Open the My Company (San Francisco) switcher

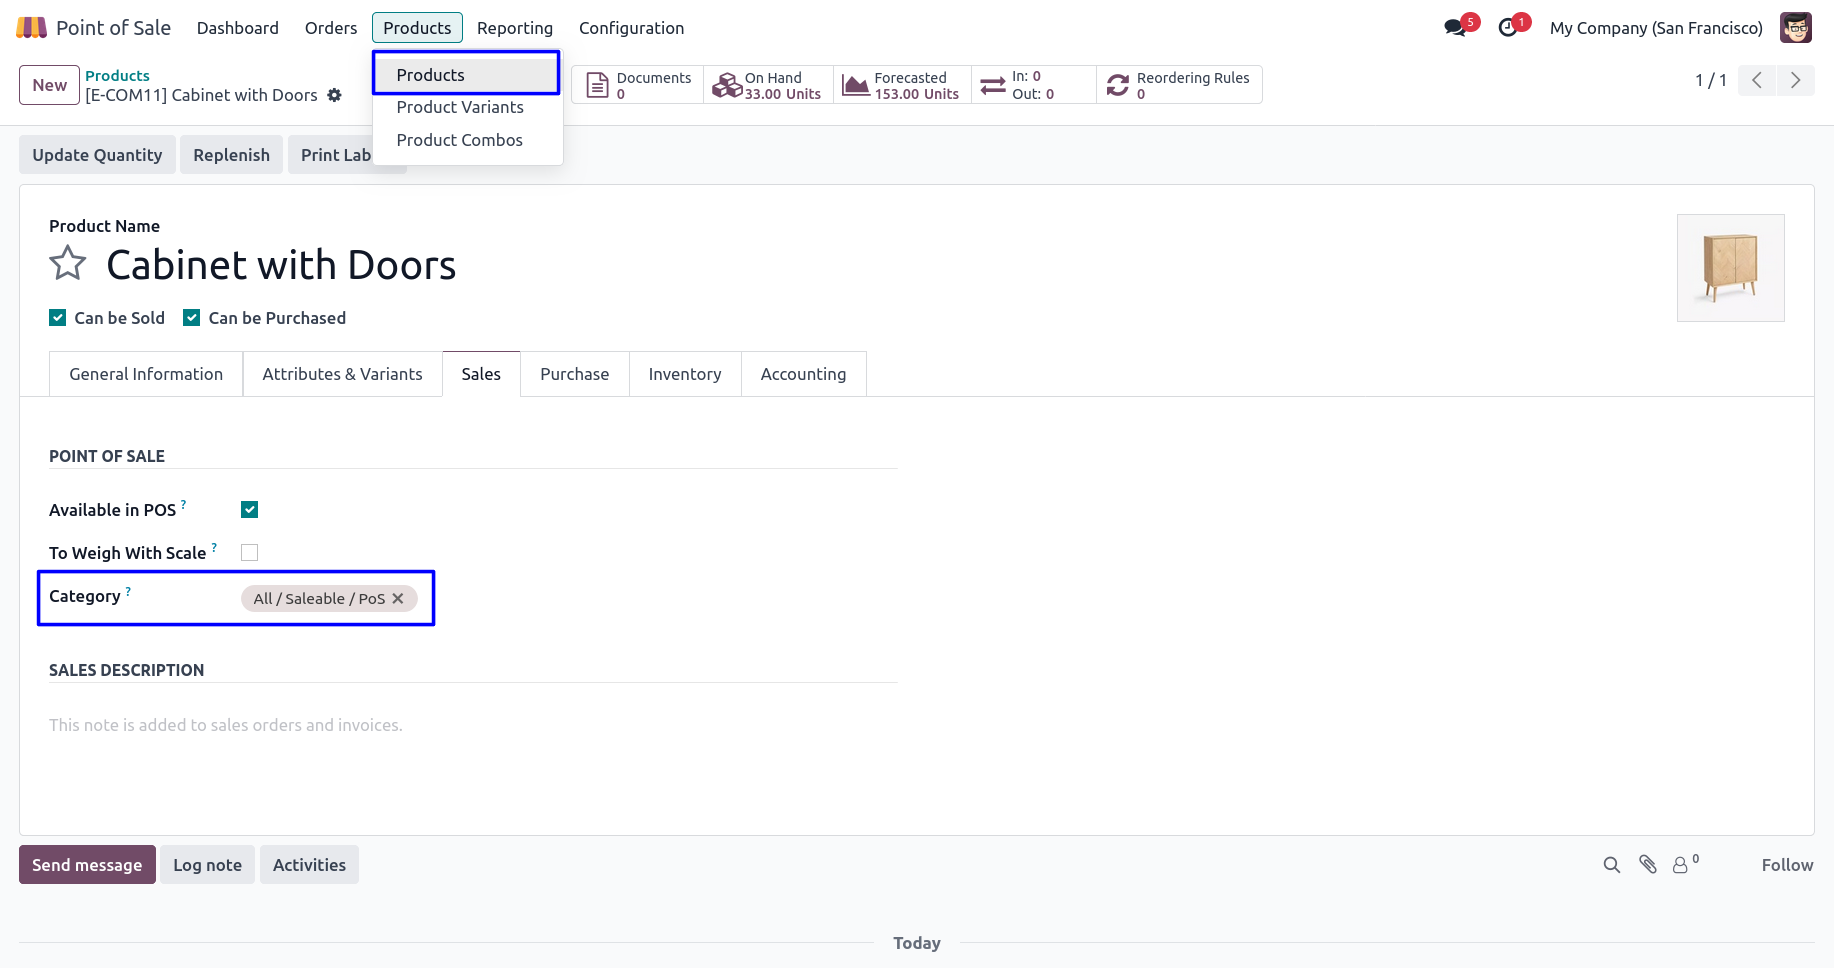[1655, 28]
